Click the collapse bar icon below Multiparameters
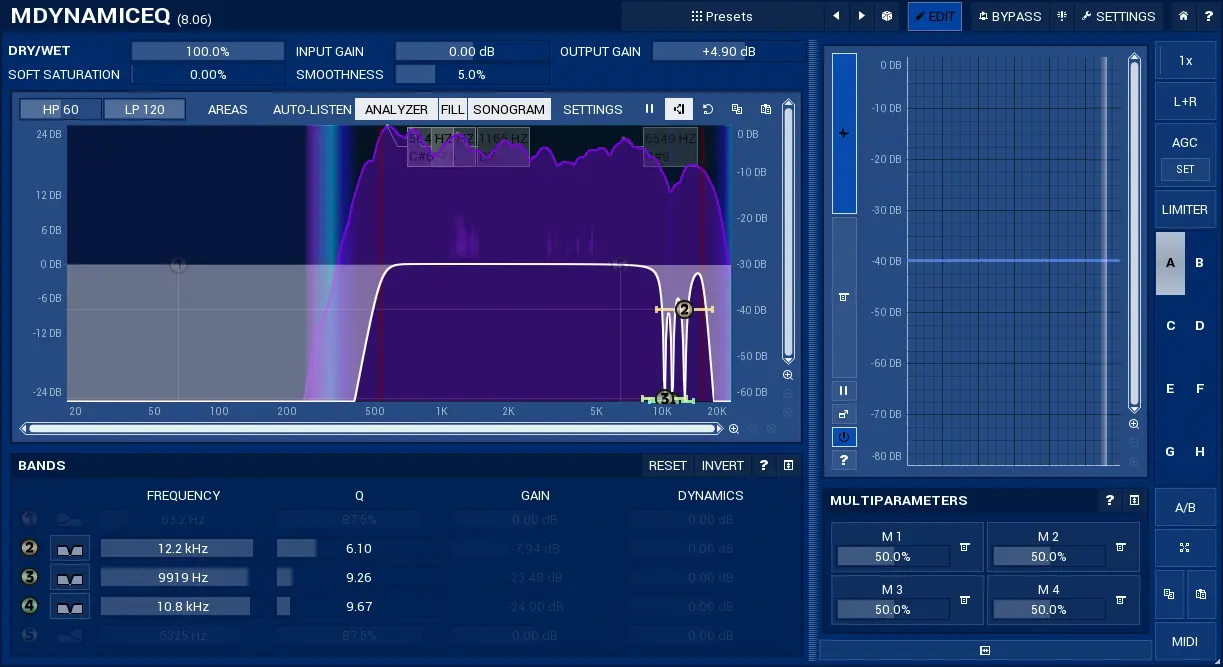 click(985, 651)
